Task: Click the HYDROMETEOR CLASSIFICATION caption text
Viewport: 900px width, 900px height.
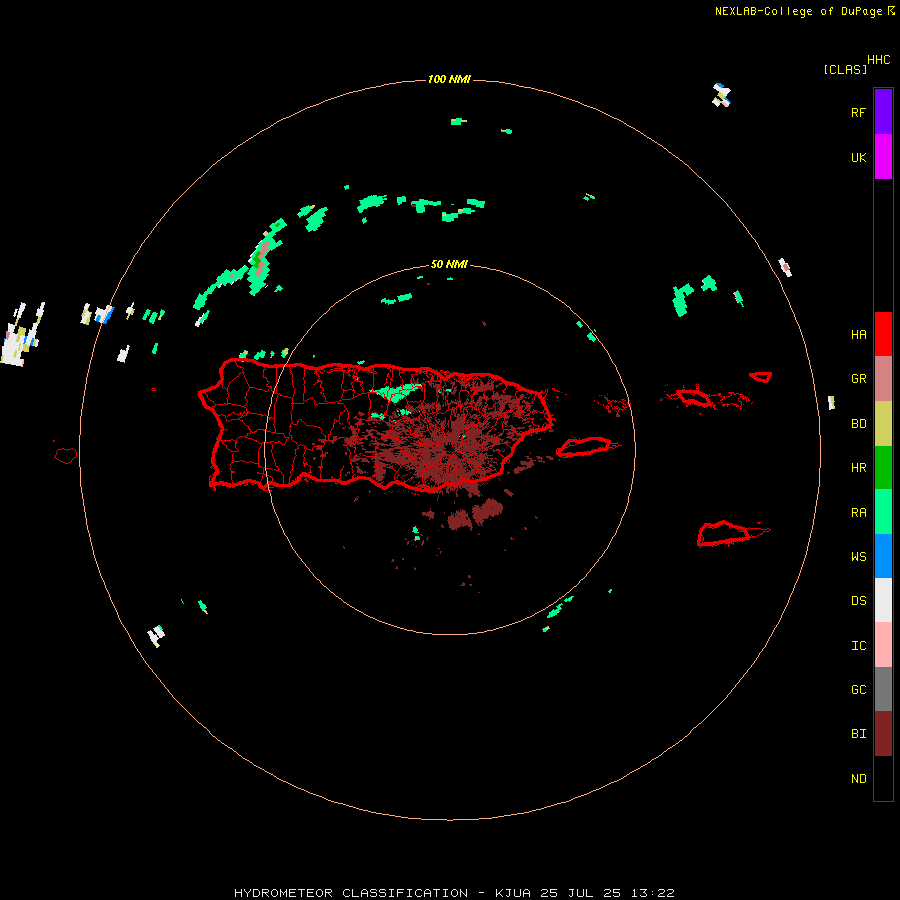Action: 351,893
